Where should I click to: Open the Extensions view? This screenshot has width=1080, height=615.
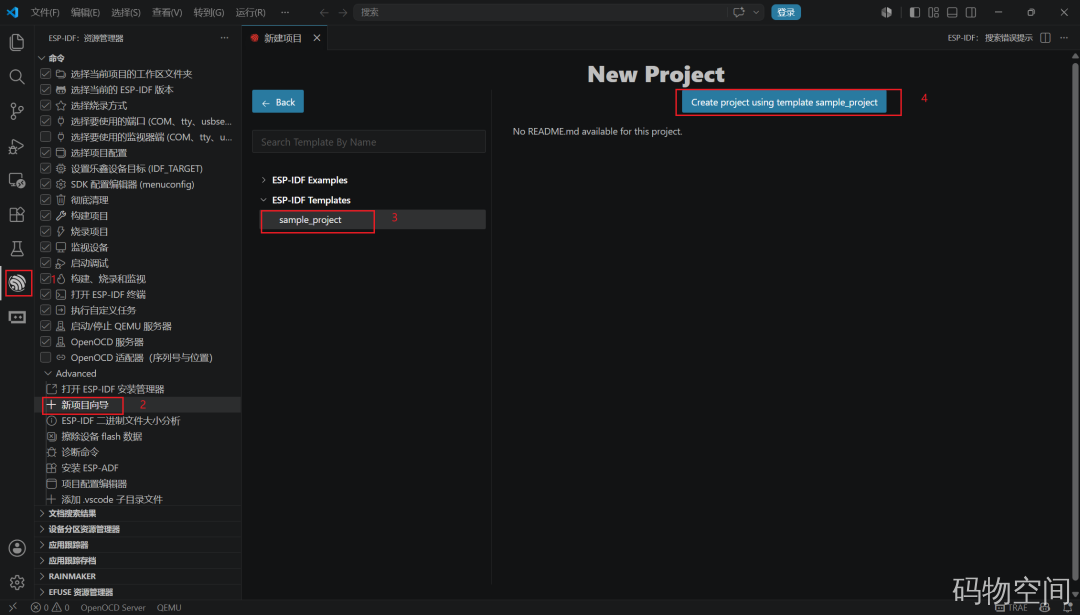tap(17, 214)
